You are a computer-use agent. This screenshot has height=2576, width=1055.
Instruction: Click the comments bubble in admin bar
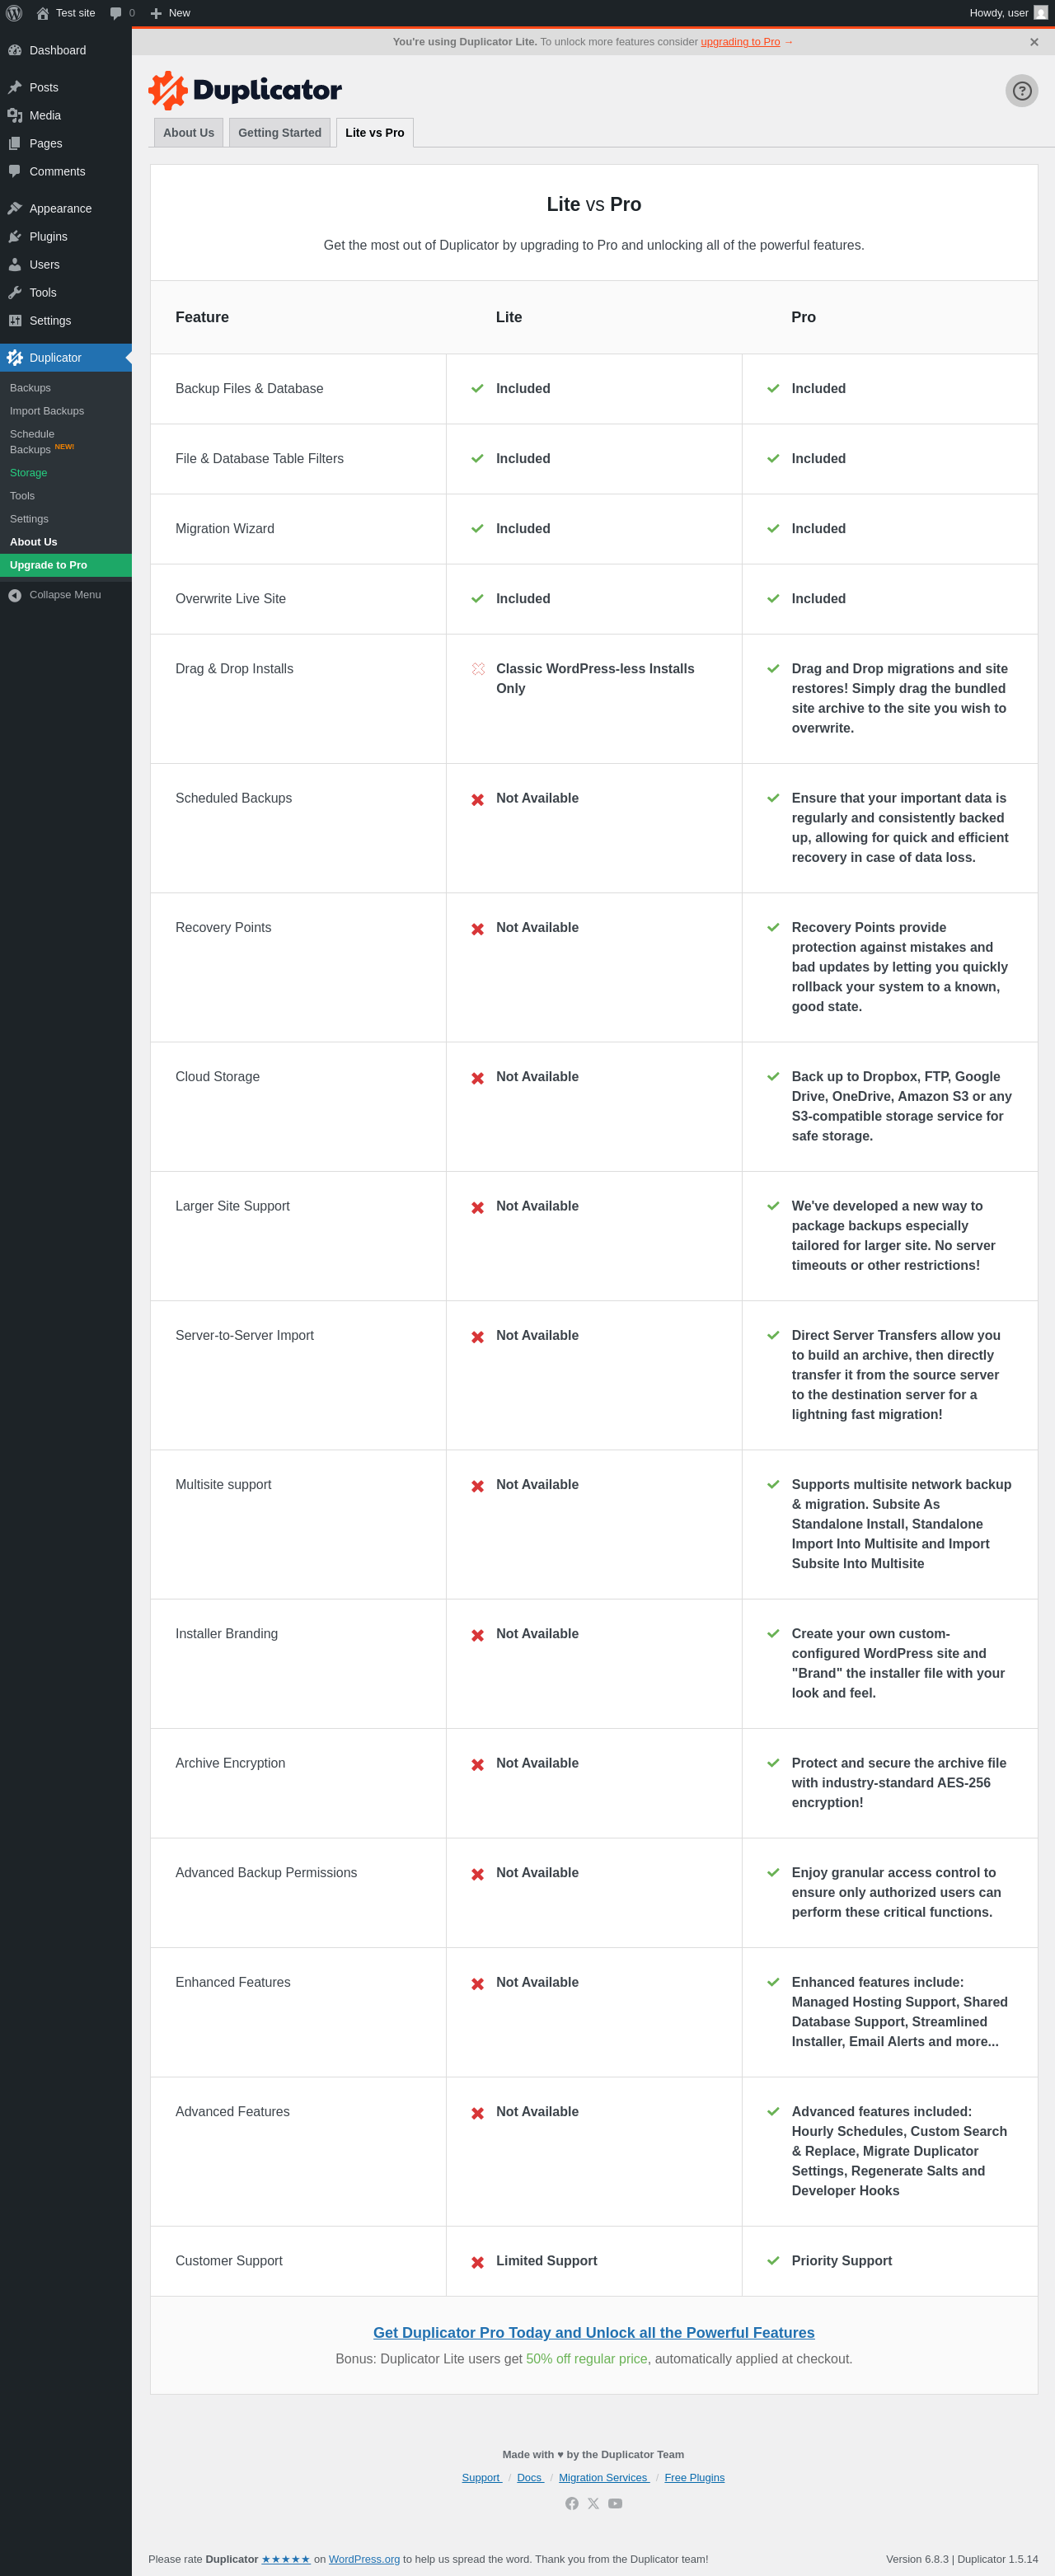121,13
